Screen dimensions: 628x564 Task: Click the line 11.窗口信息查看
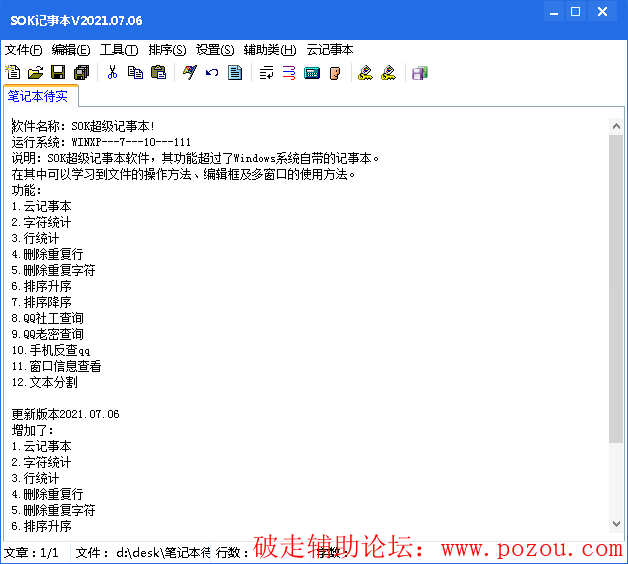click(x=56, y=367)
